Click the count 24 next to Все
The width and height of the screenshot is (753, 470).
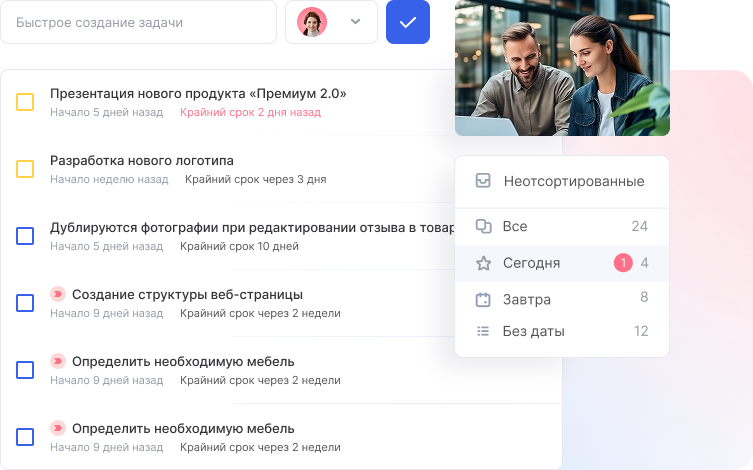[x=639, y=226]
